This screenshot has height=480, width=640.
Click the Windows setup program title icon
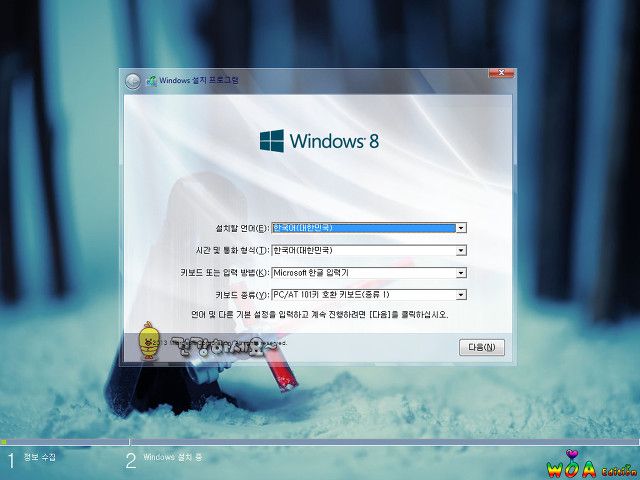tap(152, 81)
